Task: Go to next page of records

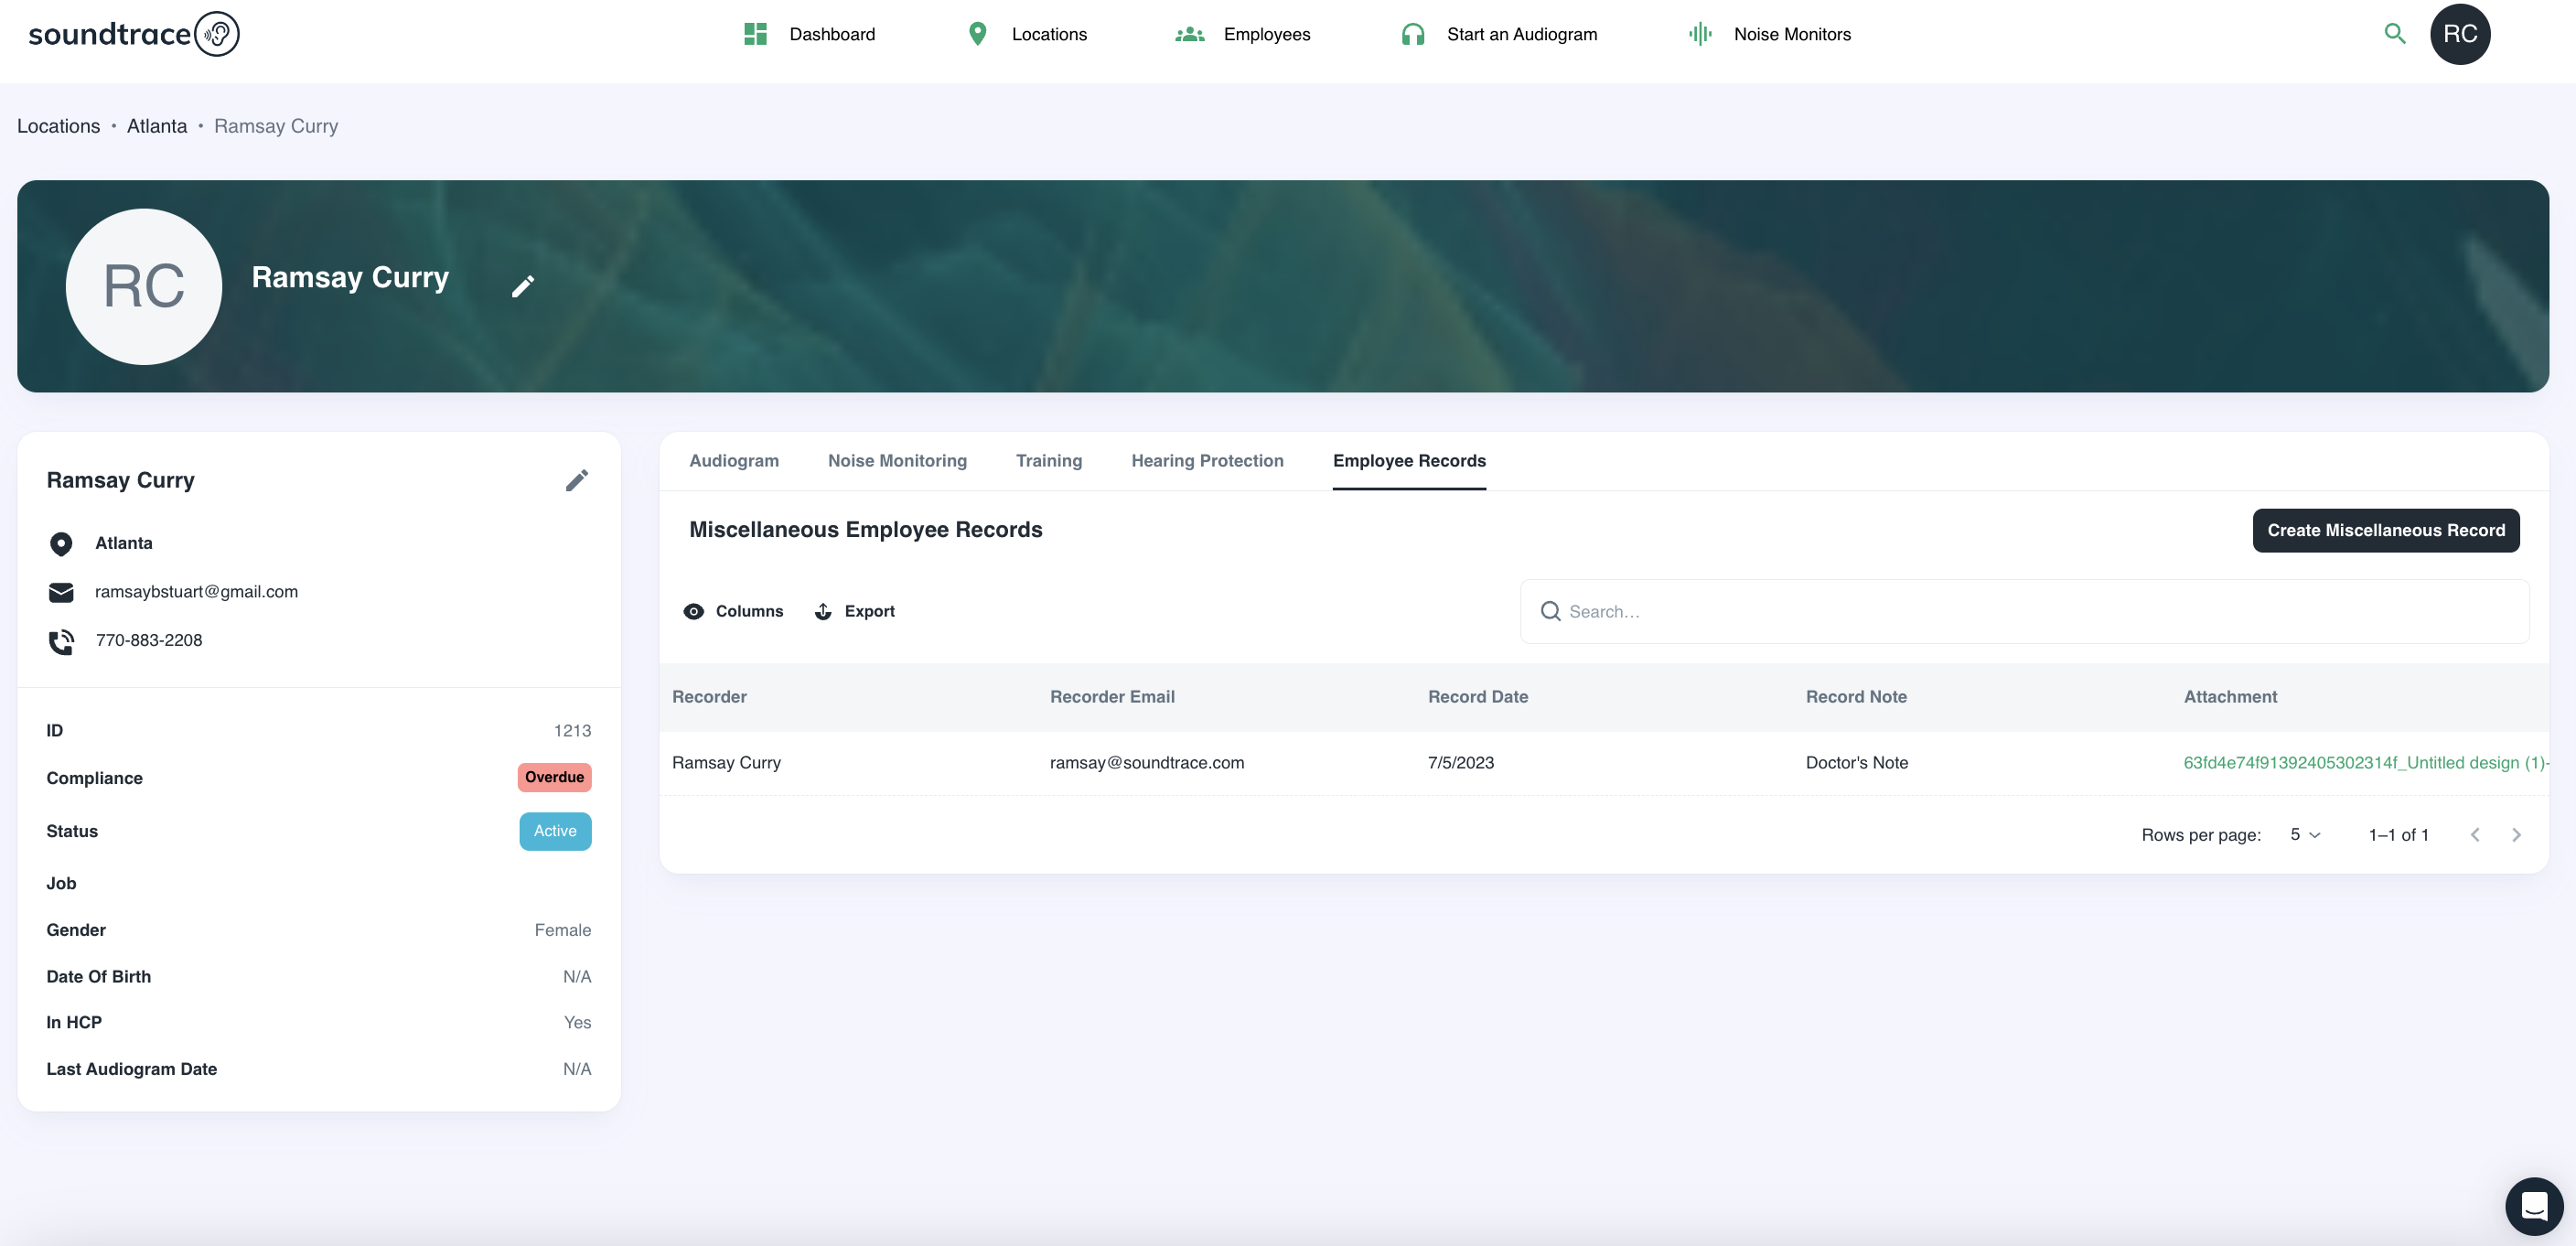Action: [x=2516, y=834]
